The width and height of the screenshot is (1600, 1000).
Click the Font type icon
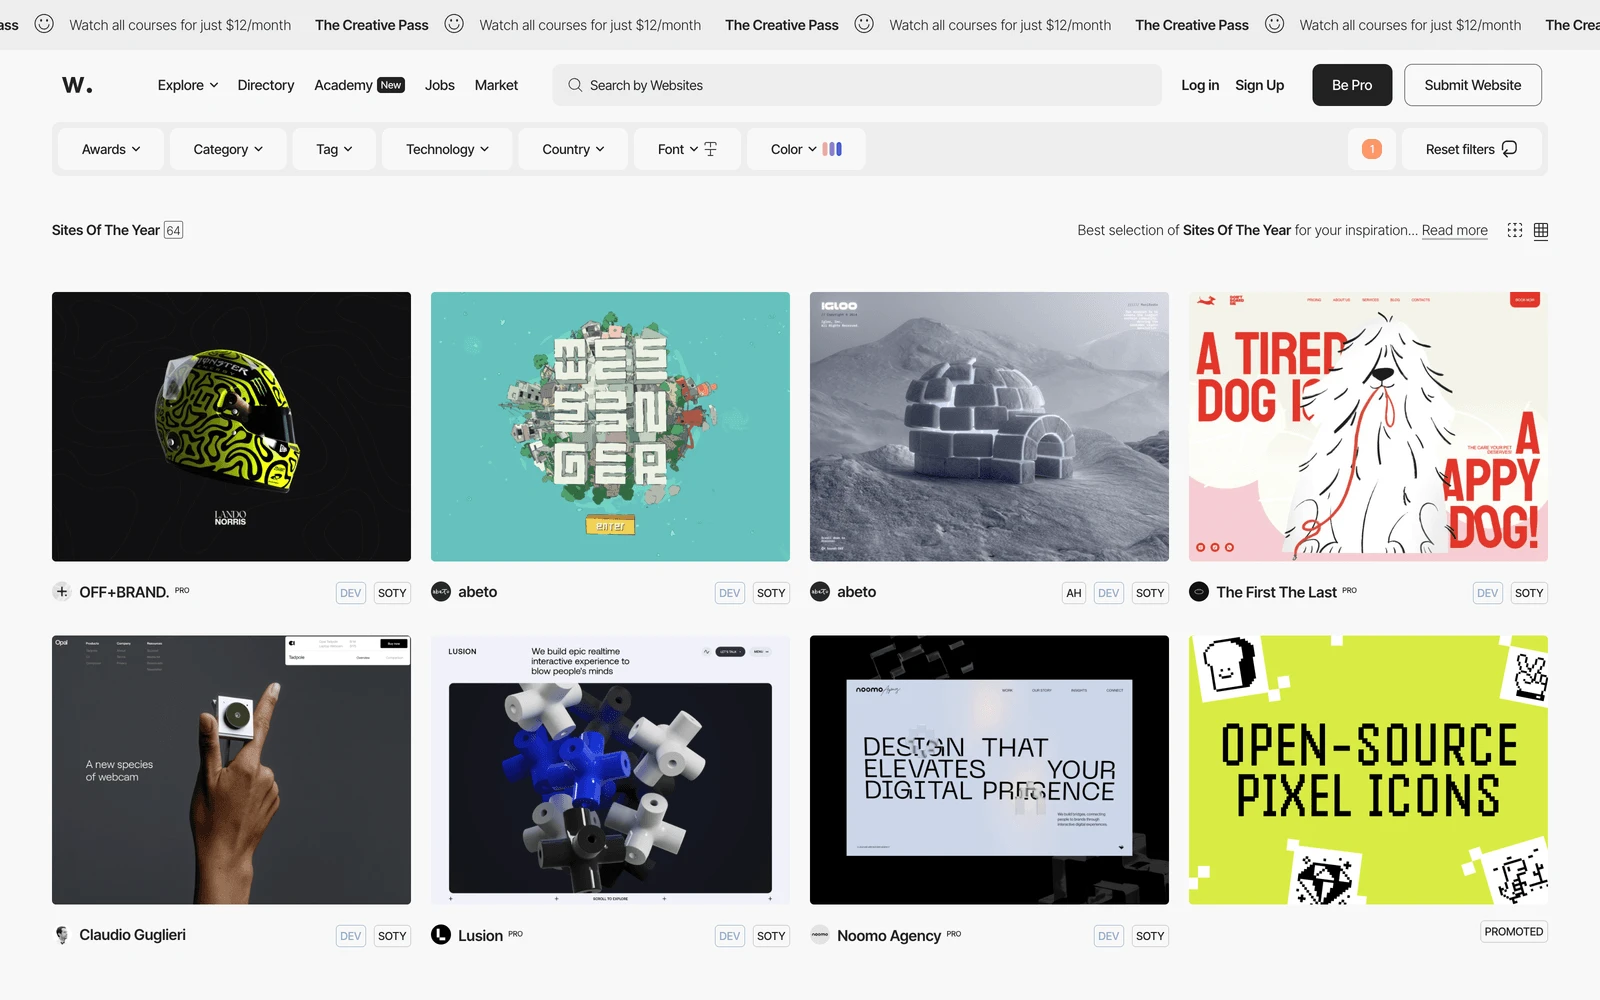coord(711,149)
